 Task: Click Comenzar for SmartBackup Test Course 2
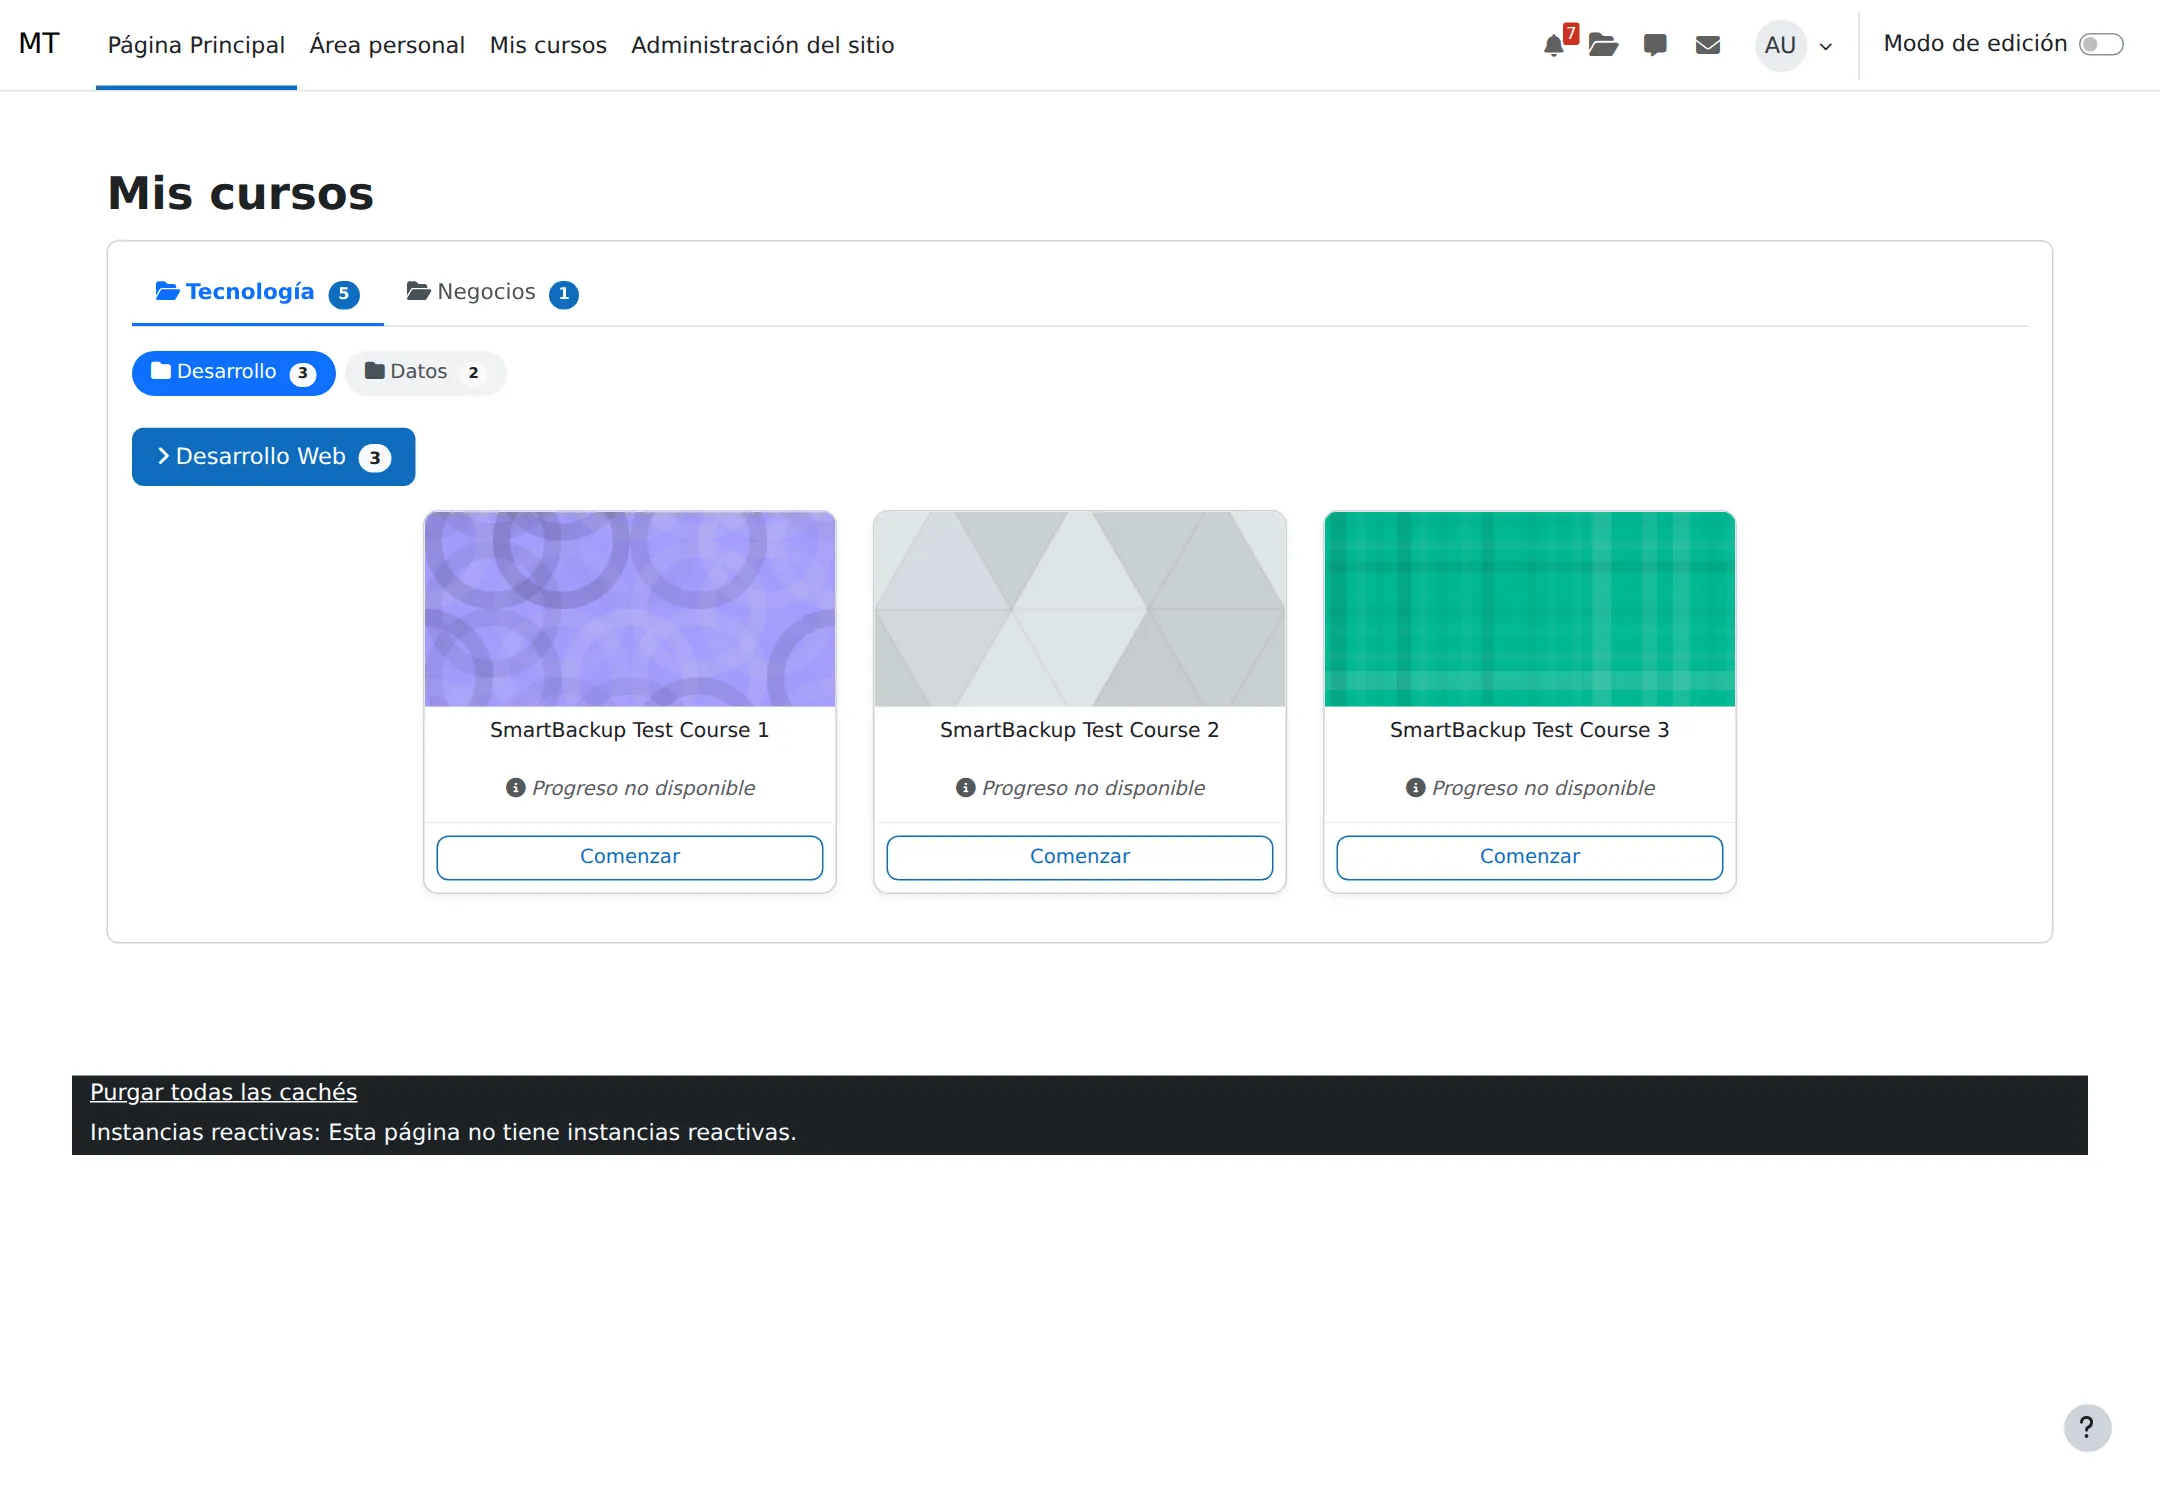[x=1080, y=857]
